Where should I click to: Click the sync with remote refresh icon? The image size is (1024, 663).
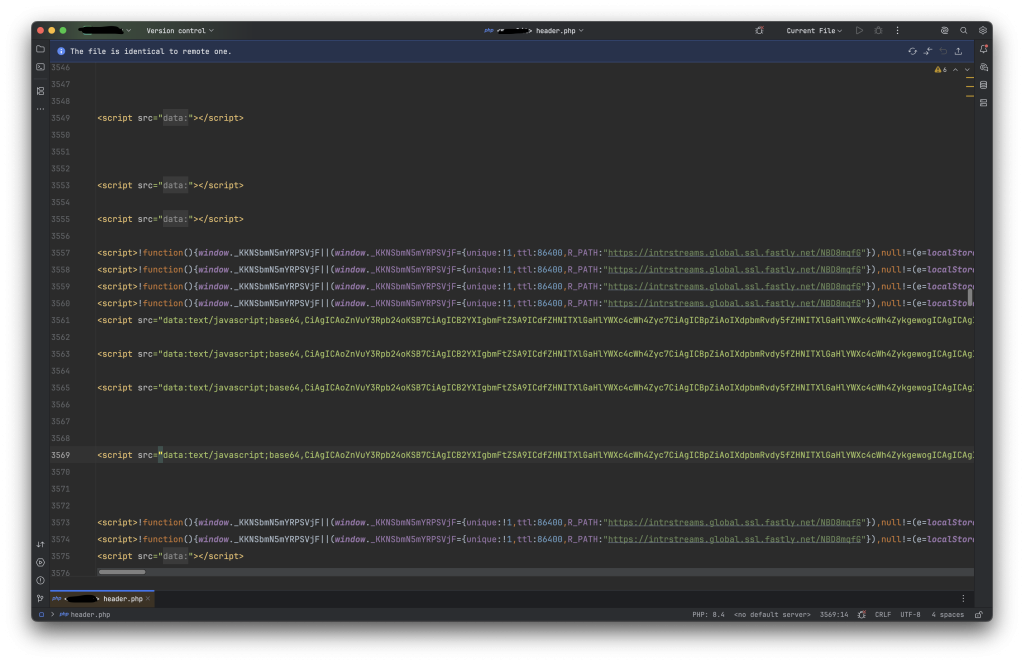point(912,51)
